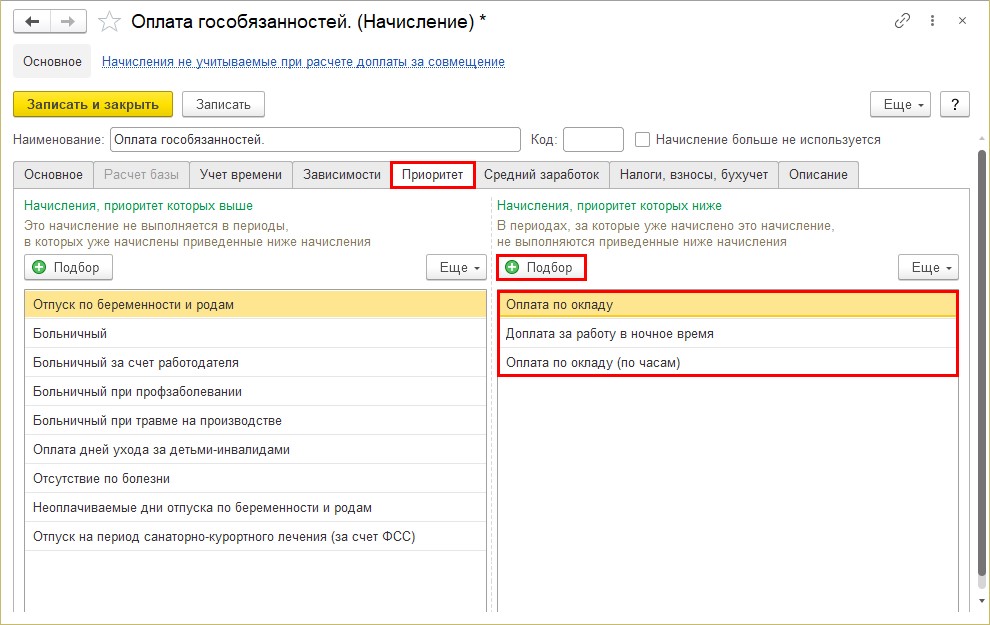Click the Записать button
990x625 pixels.
click(223, 104)
